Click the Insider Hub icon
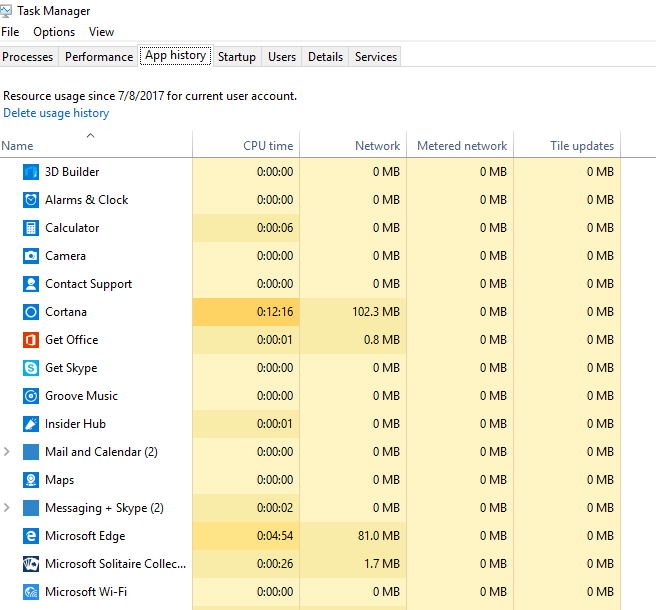656x610 pixels. pyautogui.click(x=31, y=424)
